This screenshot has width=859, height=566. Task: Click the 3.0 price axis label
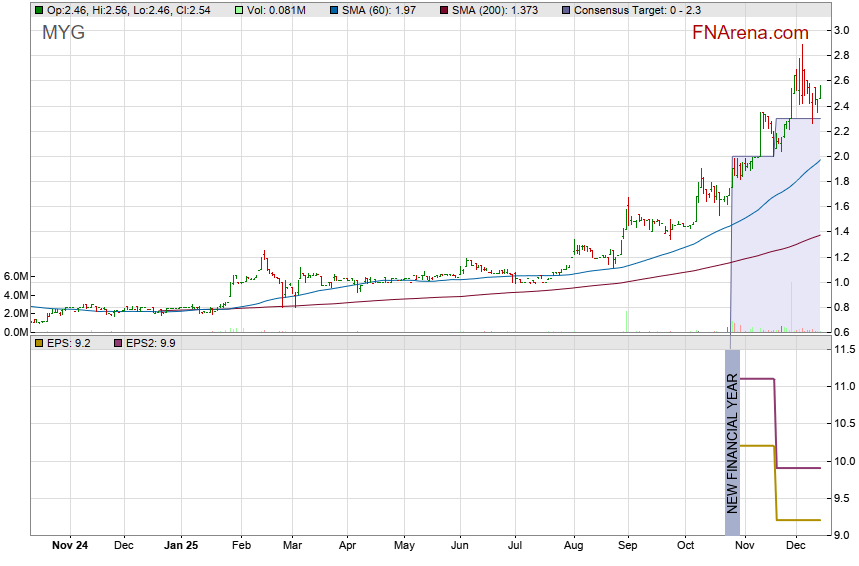click(842, 30)
